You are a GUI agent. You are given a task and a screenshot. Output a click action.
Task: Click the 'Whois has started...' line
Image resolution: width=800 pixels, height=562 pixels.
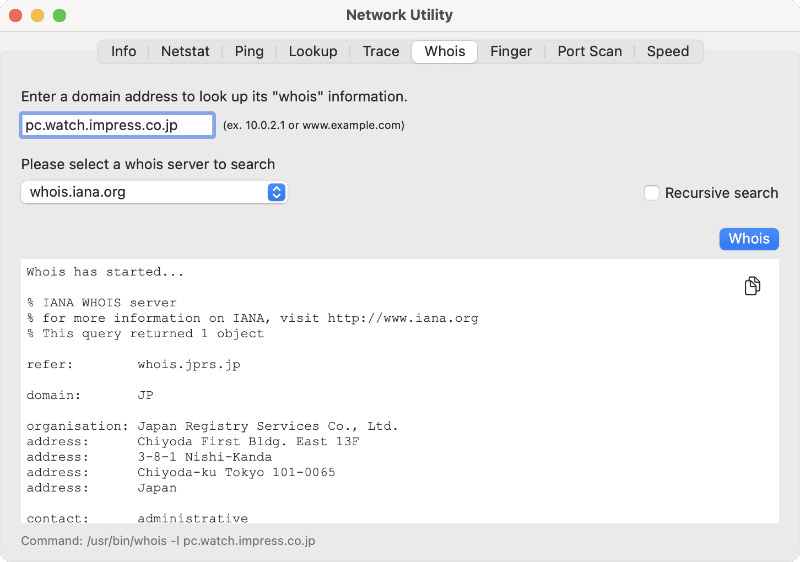pos(105,272)
